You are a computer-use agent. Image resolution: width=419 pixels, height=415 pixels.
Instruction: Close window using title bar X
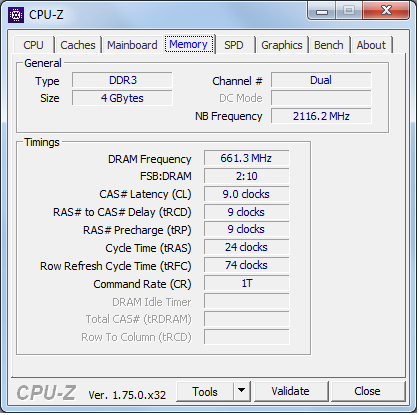pyautogui.click(x=386, y=10)
